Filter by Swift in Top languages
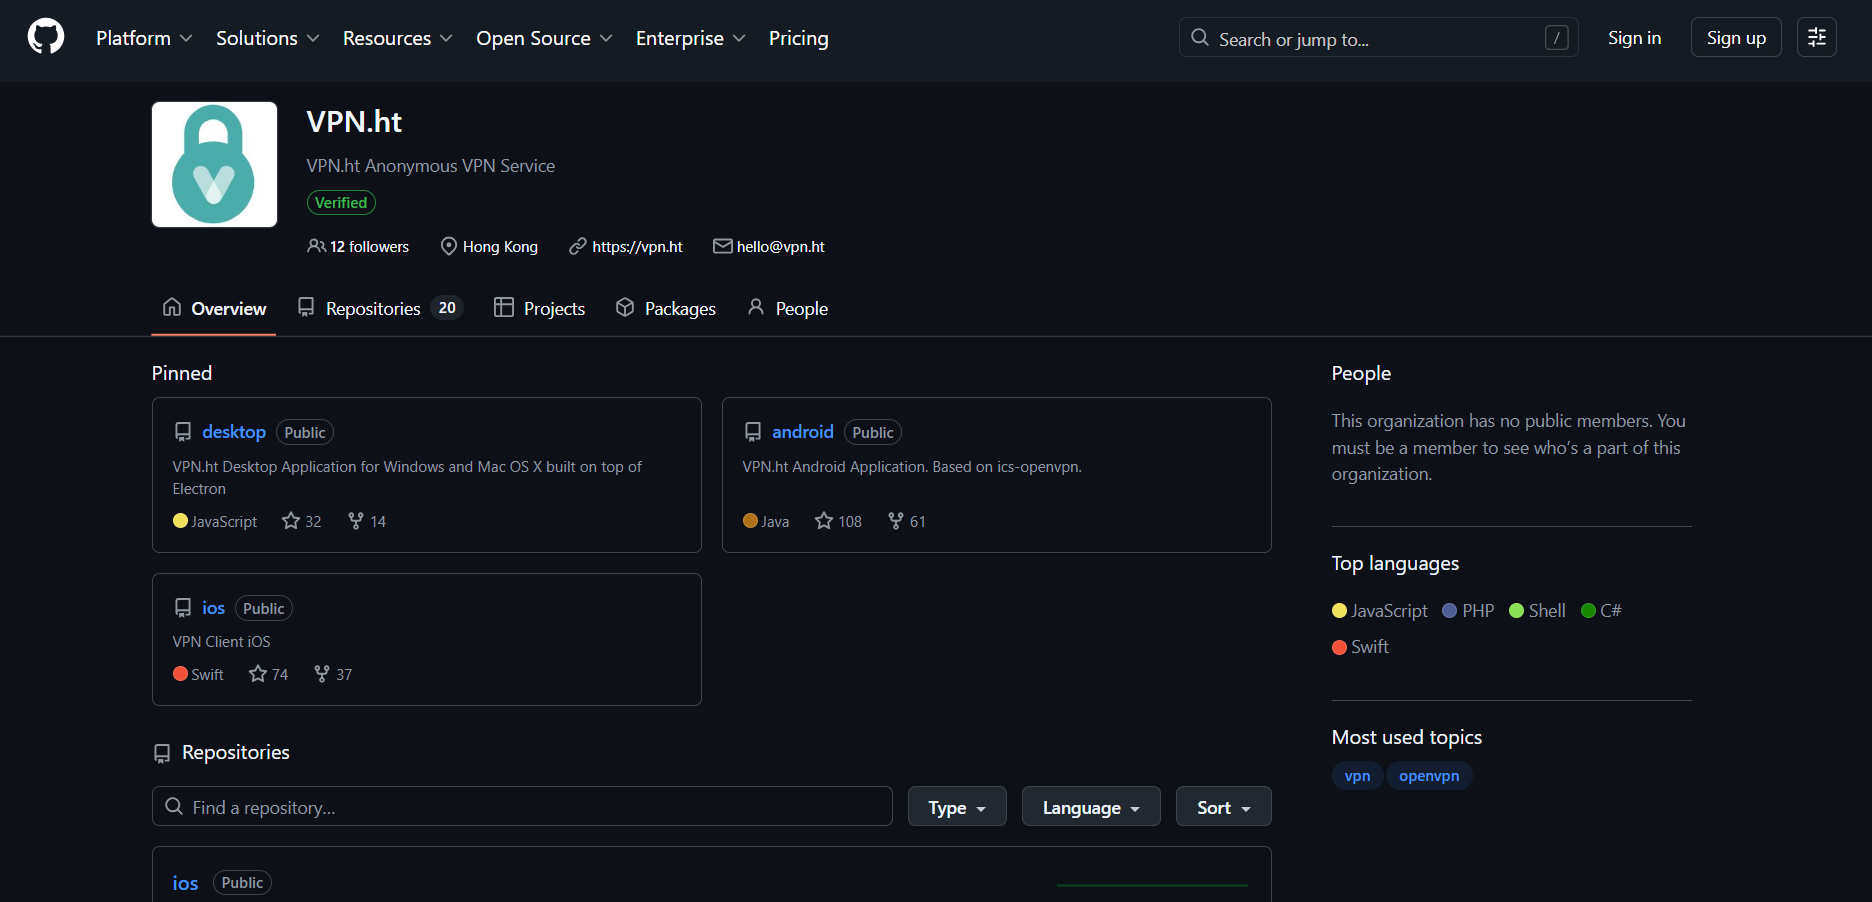This screenshot has width=1872, height=902. coord(1360,647)
